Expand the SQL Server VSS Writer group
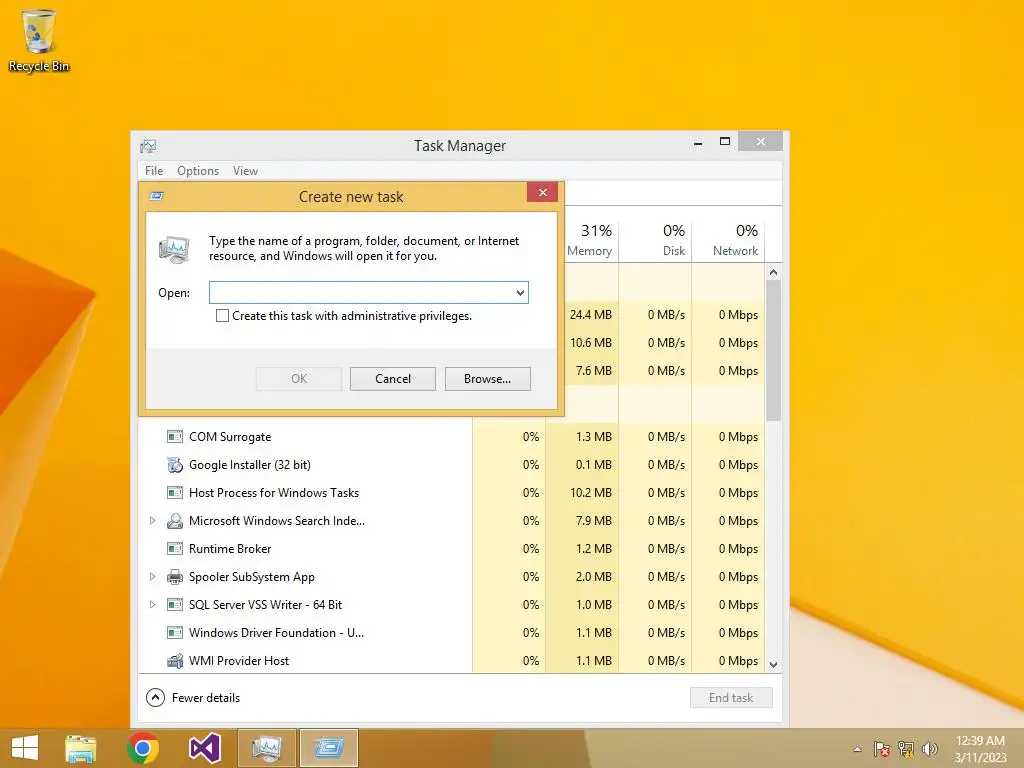 152,605
